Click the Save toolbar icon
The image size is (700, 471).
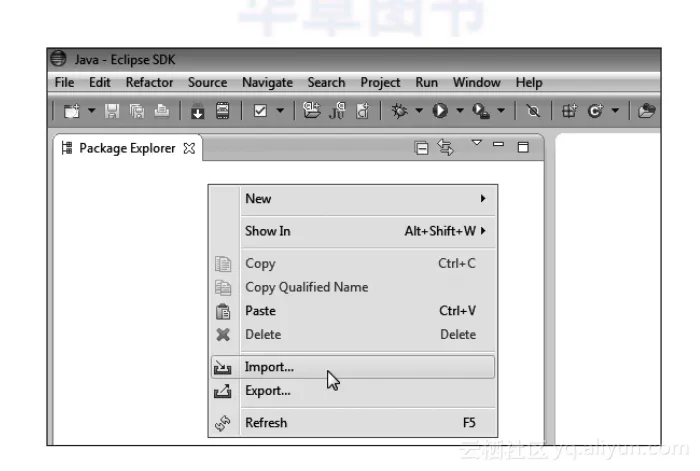tap(112, 111)
